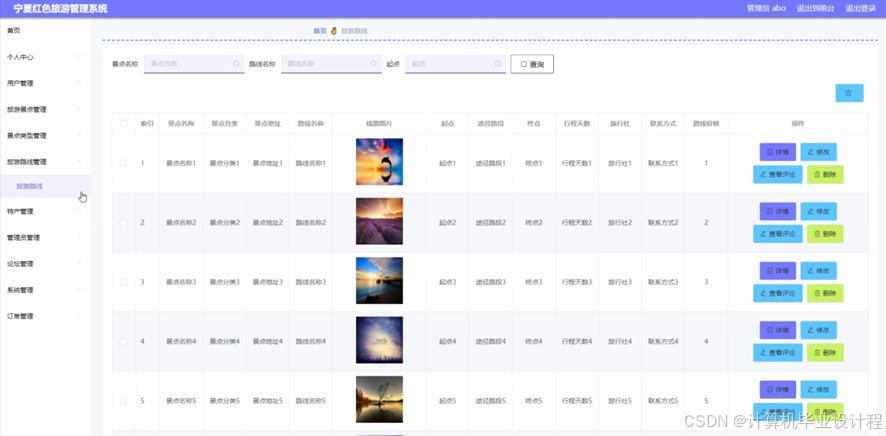Click the cell 旅行社2
Screen dimensions: 886x436
[x=620, y=223]
